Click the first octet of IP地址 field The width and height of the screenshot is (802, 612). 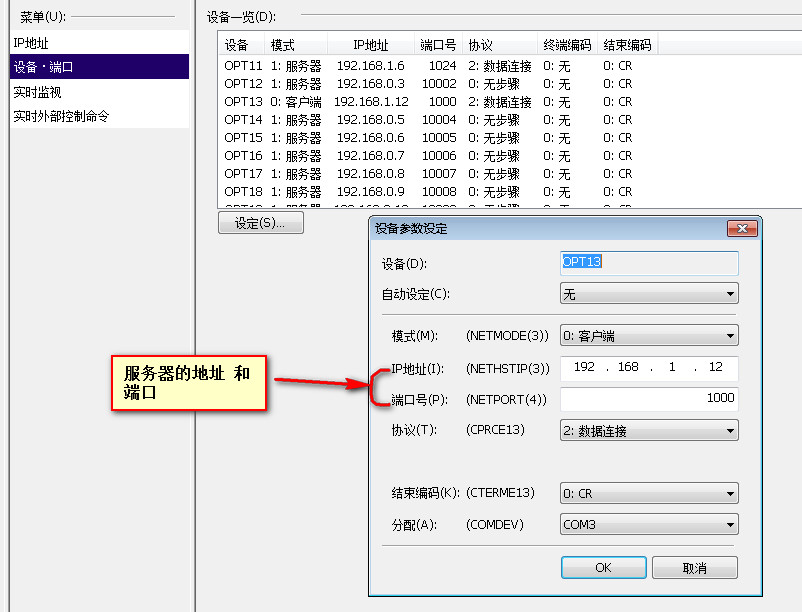coord(584,367)
